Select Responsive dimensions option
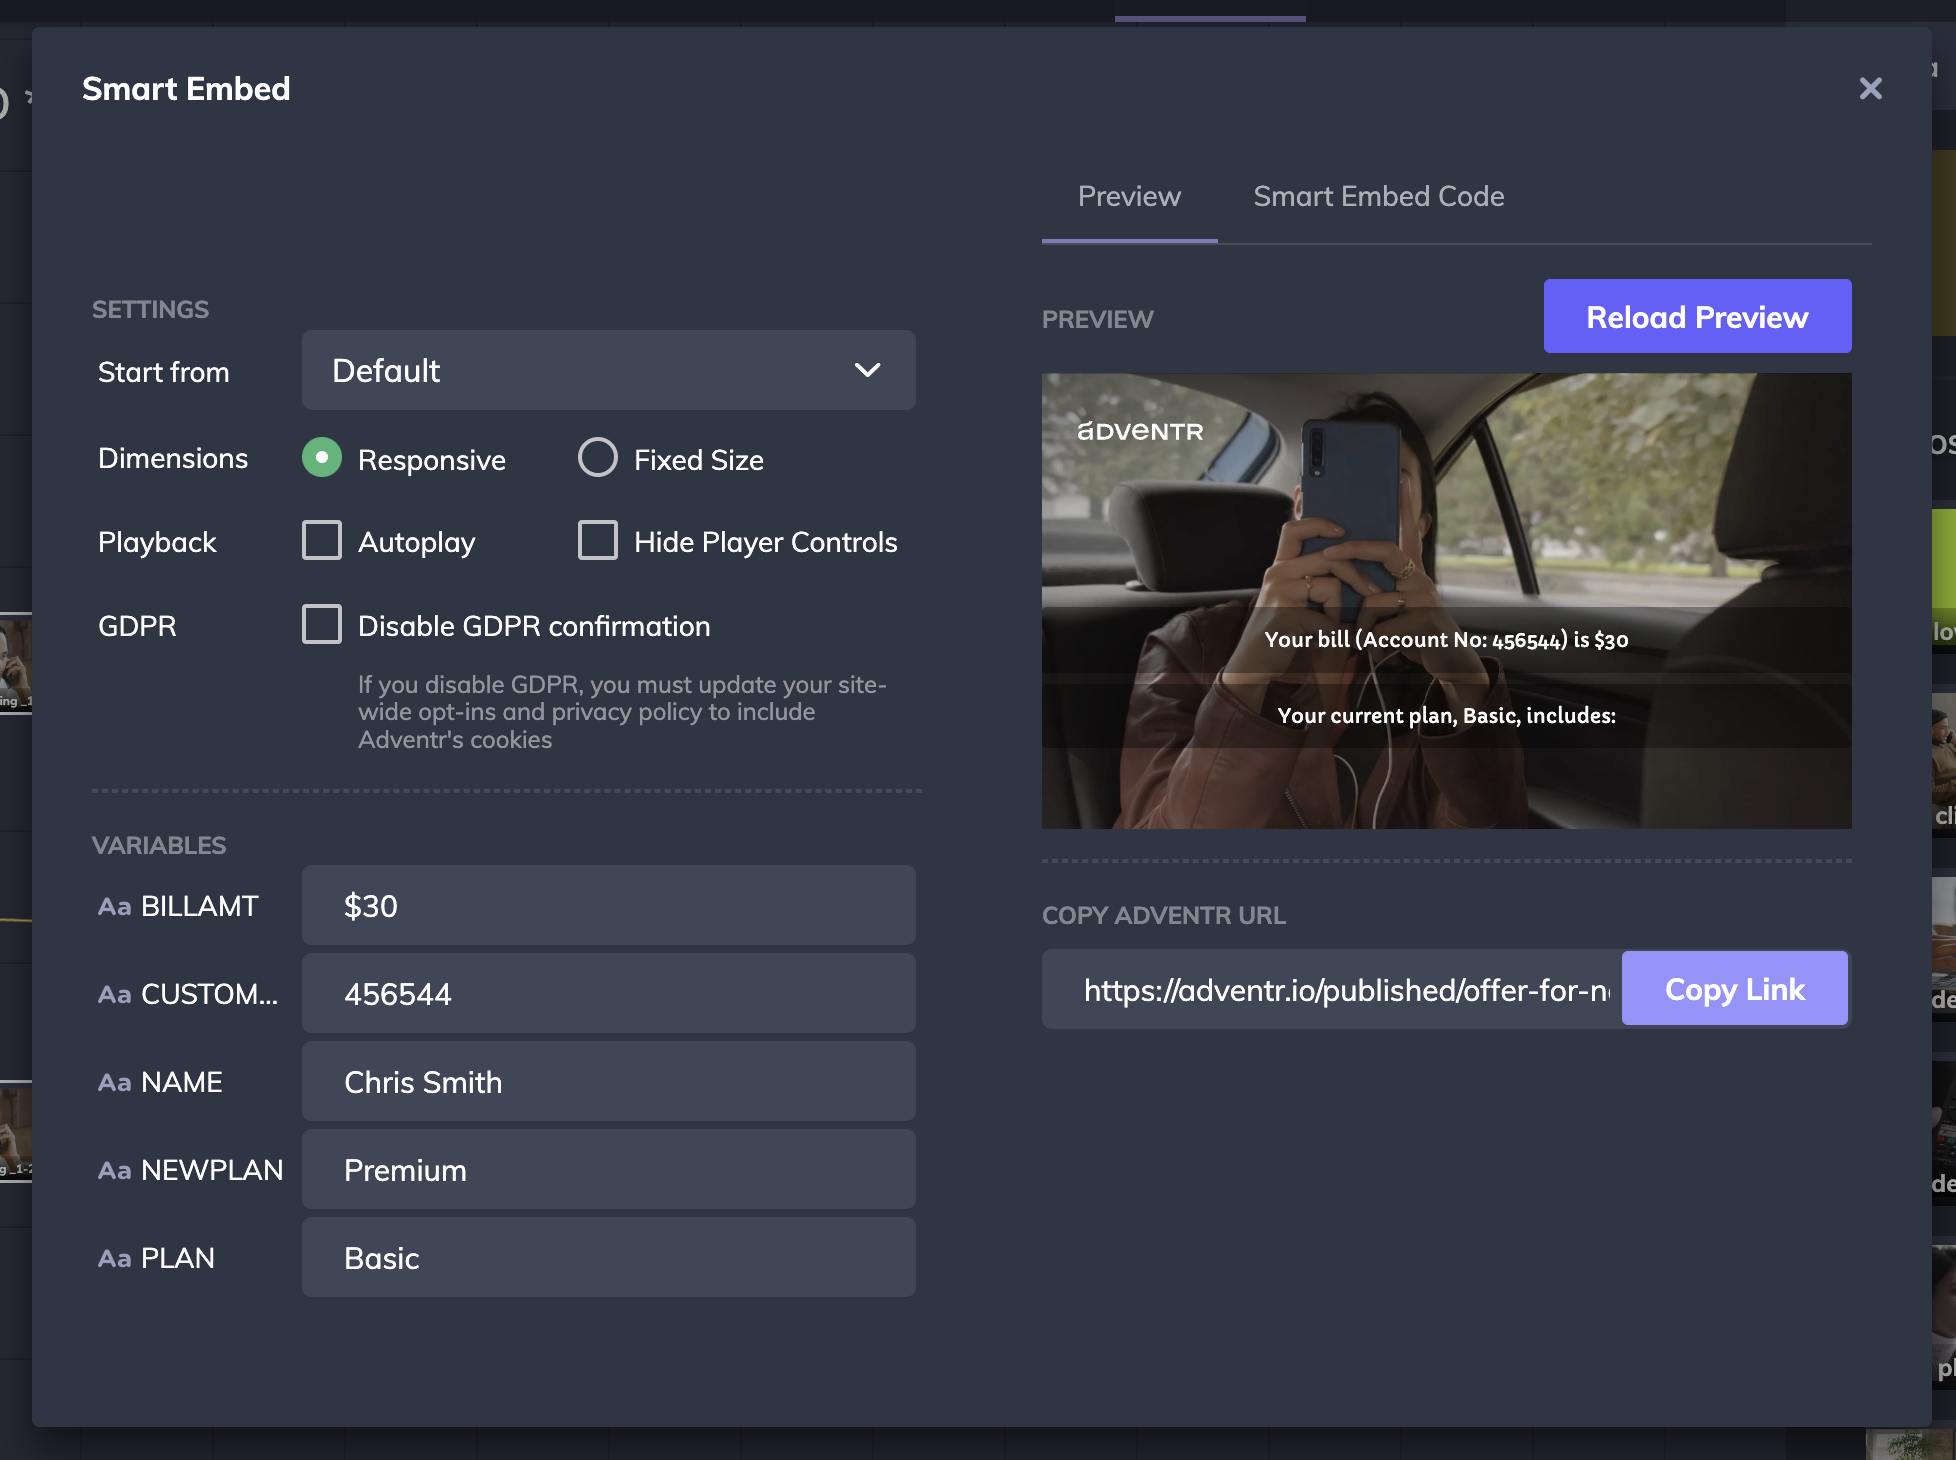 click(x=322, y=458)
